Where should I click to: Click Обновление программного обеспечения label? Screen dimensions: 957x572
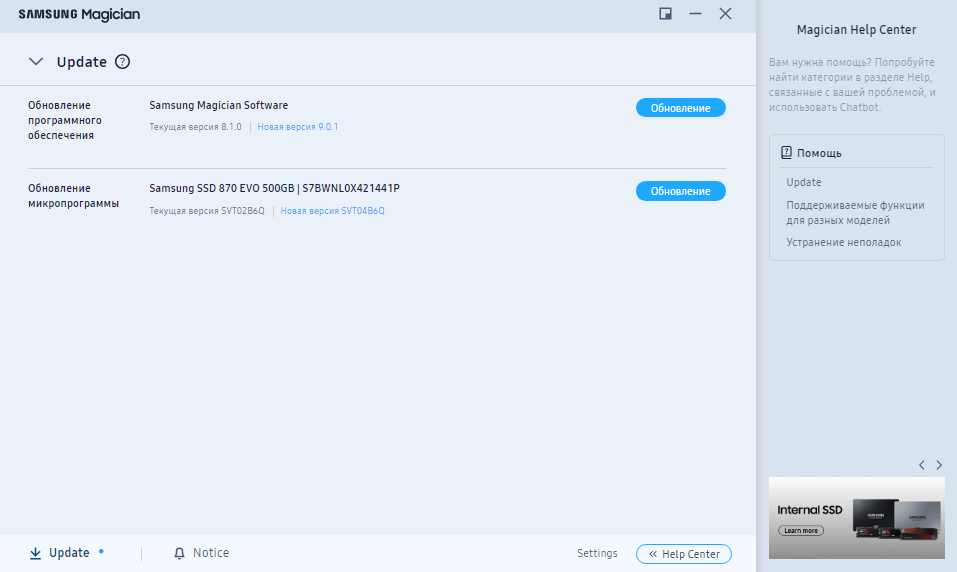tap(65, 120)
